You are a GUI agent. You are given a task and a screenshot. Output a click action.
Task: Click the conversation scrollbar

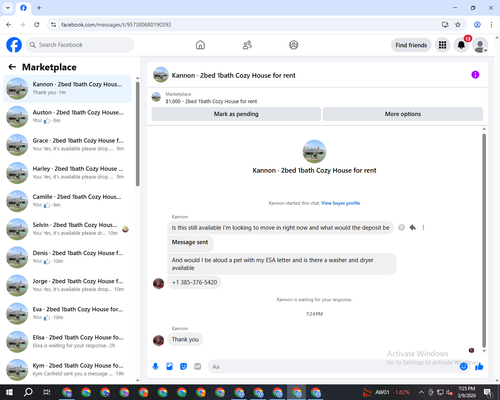pyautogui.click(x=484, y=240)
